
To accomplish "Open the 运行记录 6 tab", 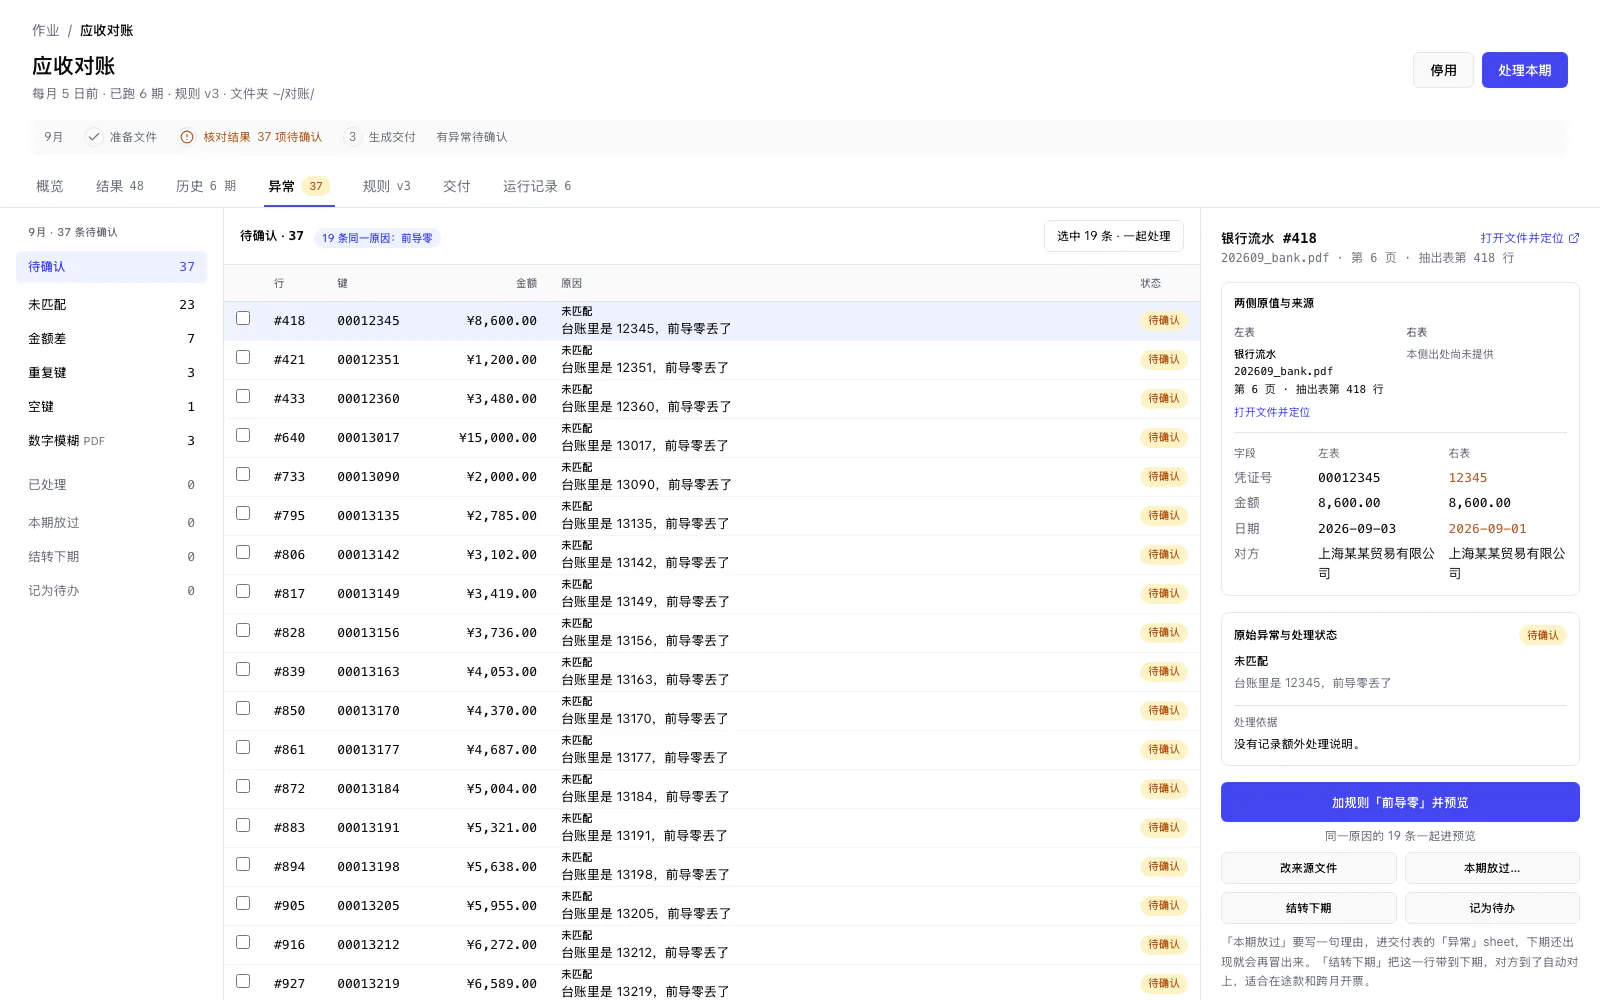I will tap(537, 186).
